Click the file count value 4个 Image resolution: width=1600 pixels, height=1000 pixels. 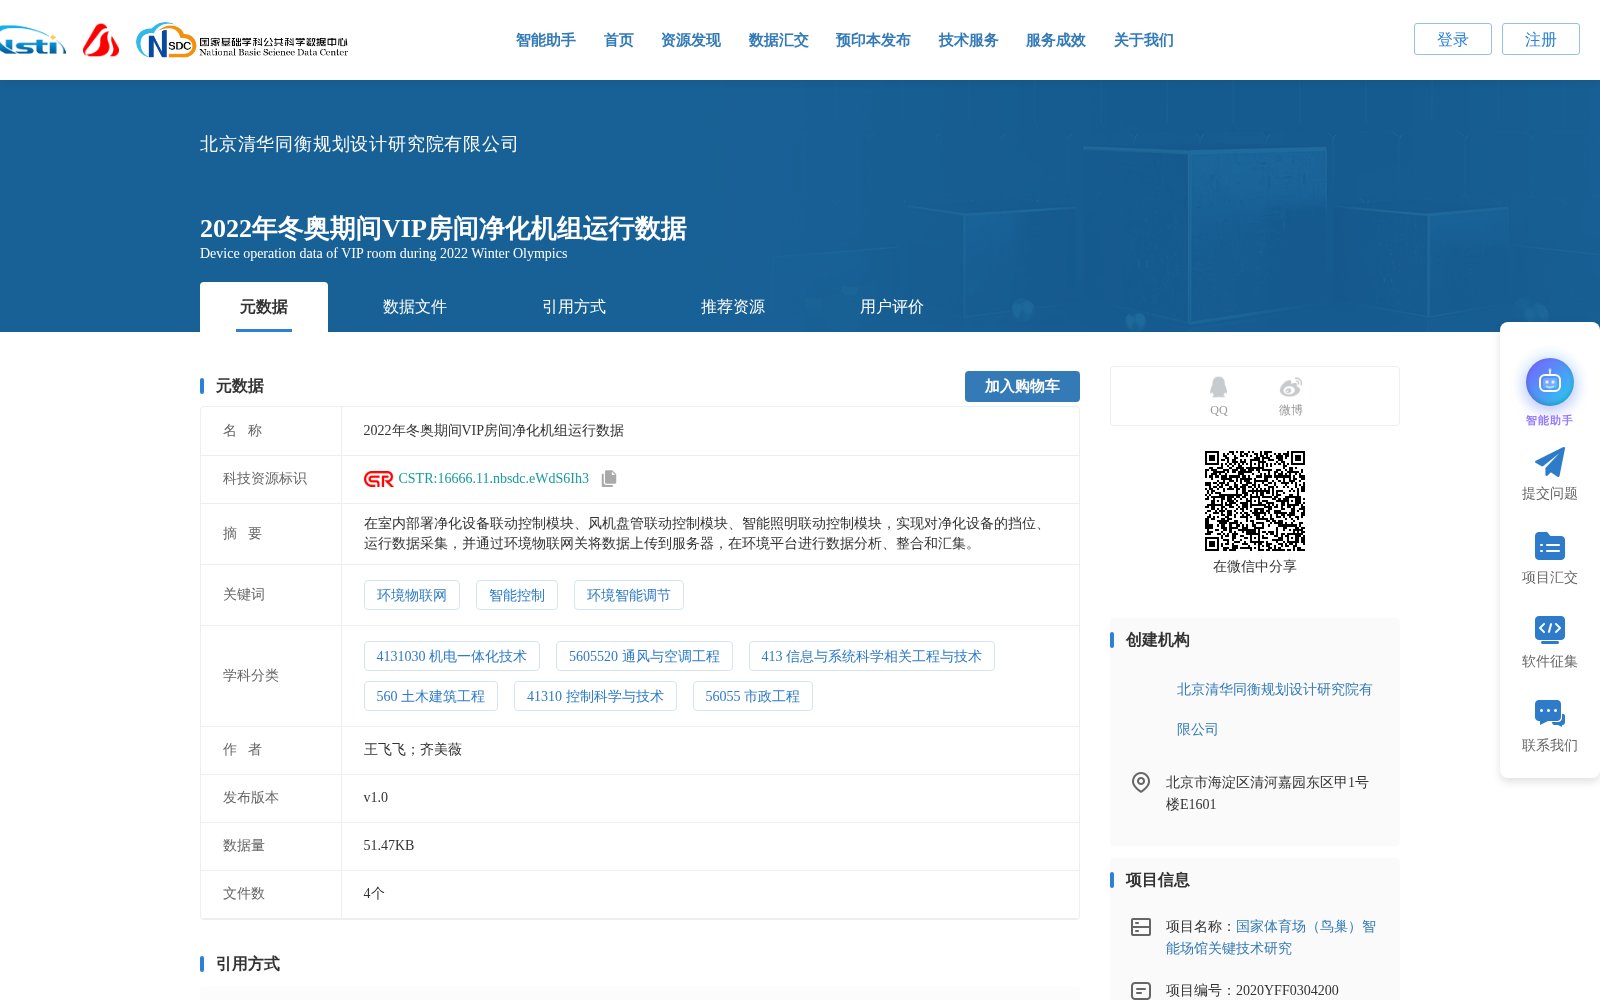point(373,894)
